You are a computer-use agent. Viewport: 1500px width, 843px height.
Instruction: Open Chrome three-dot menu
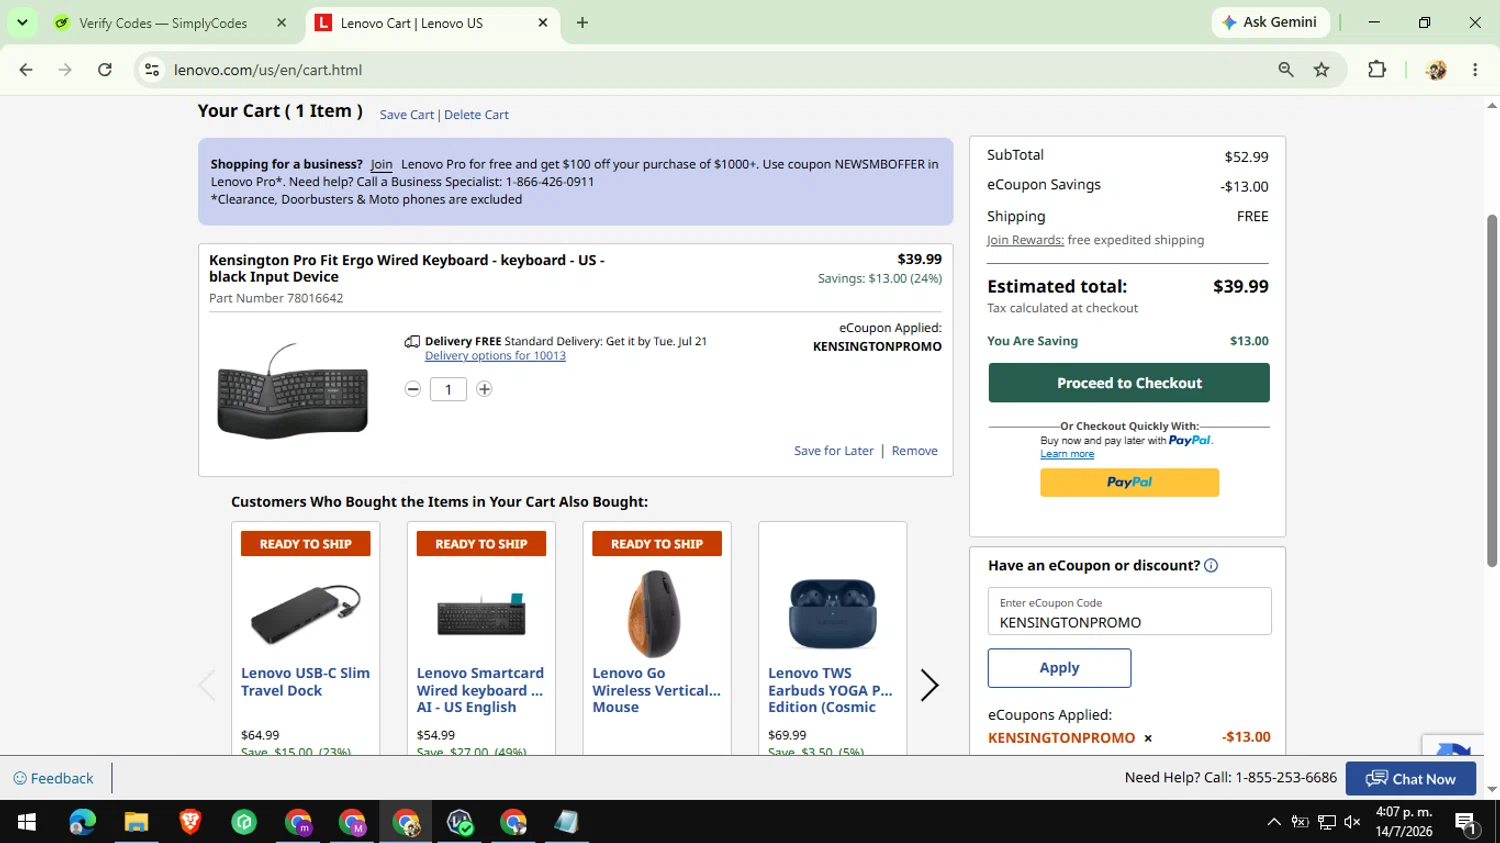(x=1475, y=70)
